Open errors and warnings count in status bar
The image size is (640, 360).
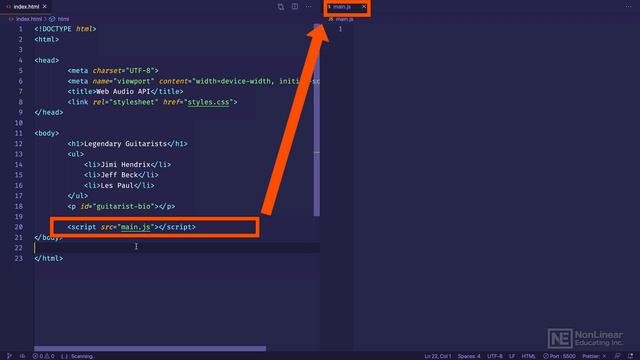coord(43,356)
